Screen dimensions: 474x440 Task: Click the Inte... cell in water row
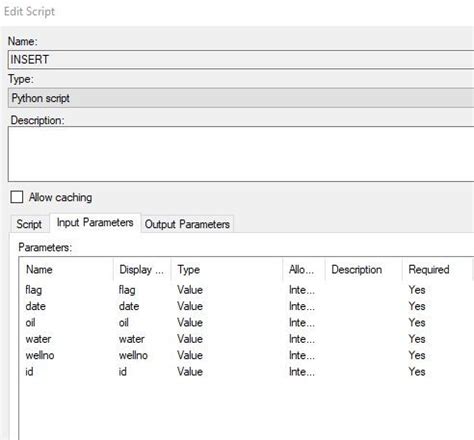302,339
